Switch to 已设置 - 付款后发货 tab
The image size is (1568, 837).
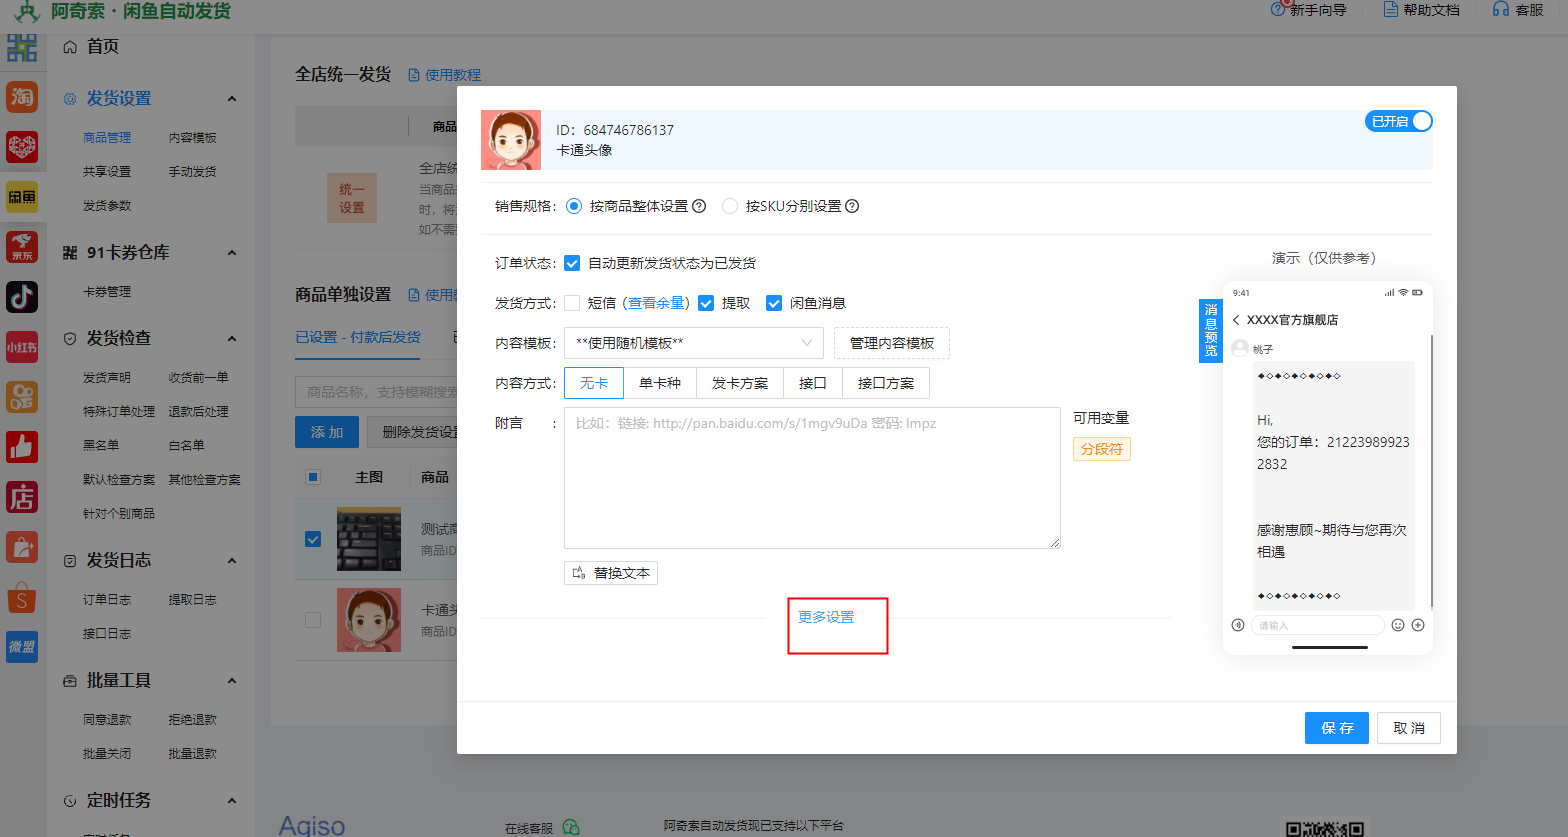pyautogui.click(x=358, y=337)
